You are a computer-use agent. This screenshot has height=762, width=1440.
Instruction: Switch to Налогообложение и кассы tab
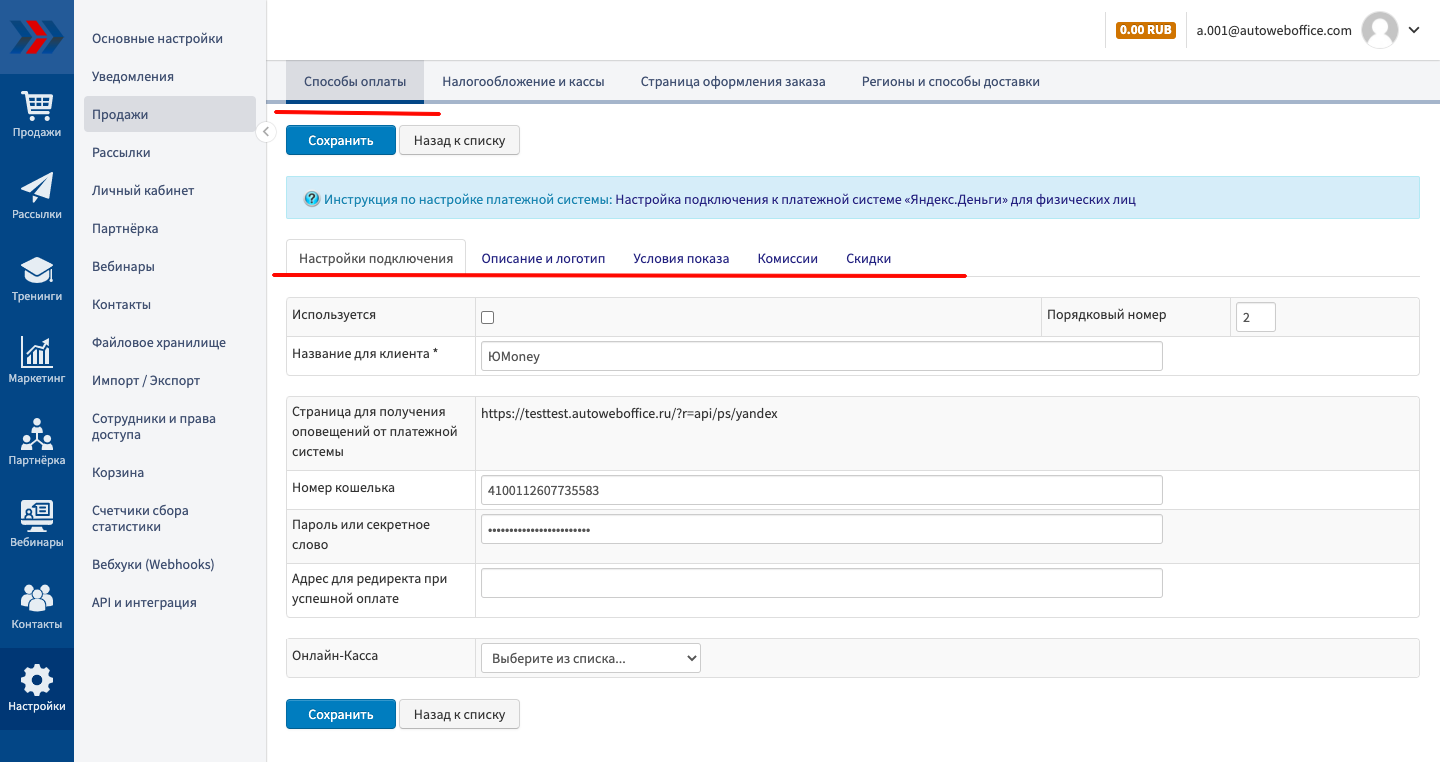(x=523, y=82)
